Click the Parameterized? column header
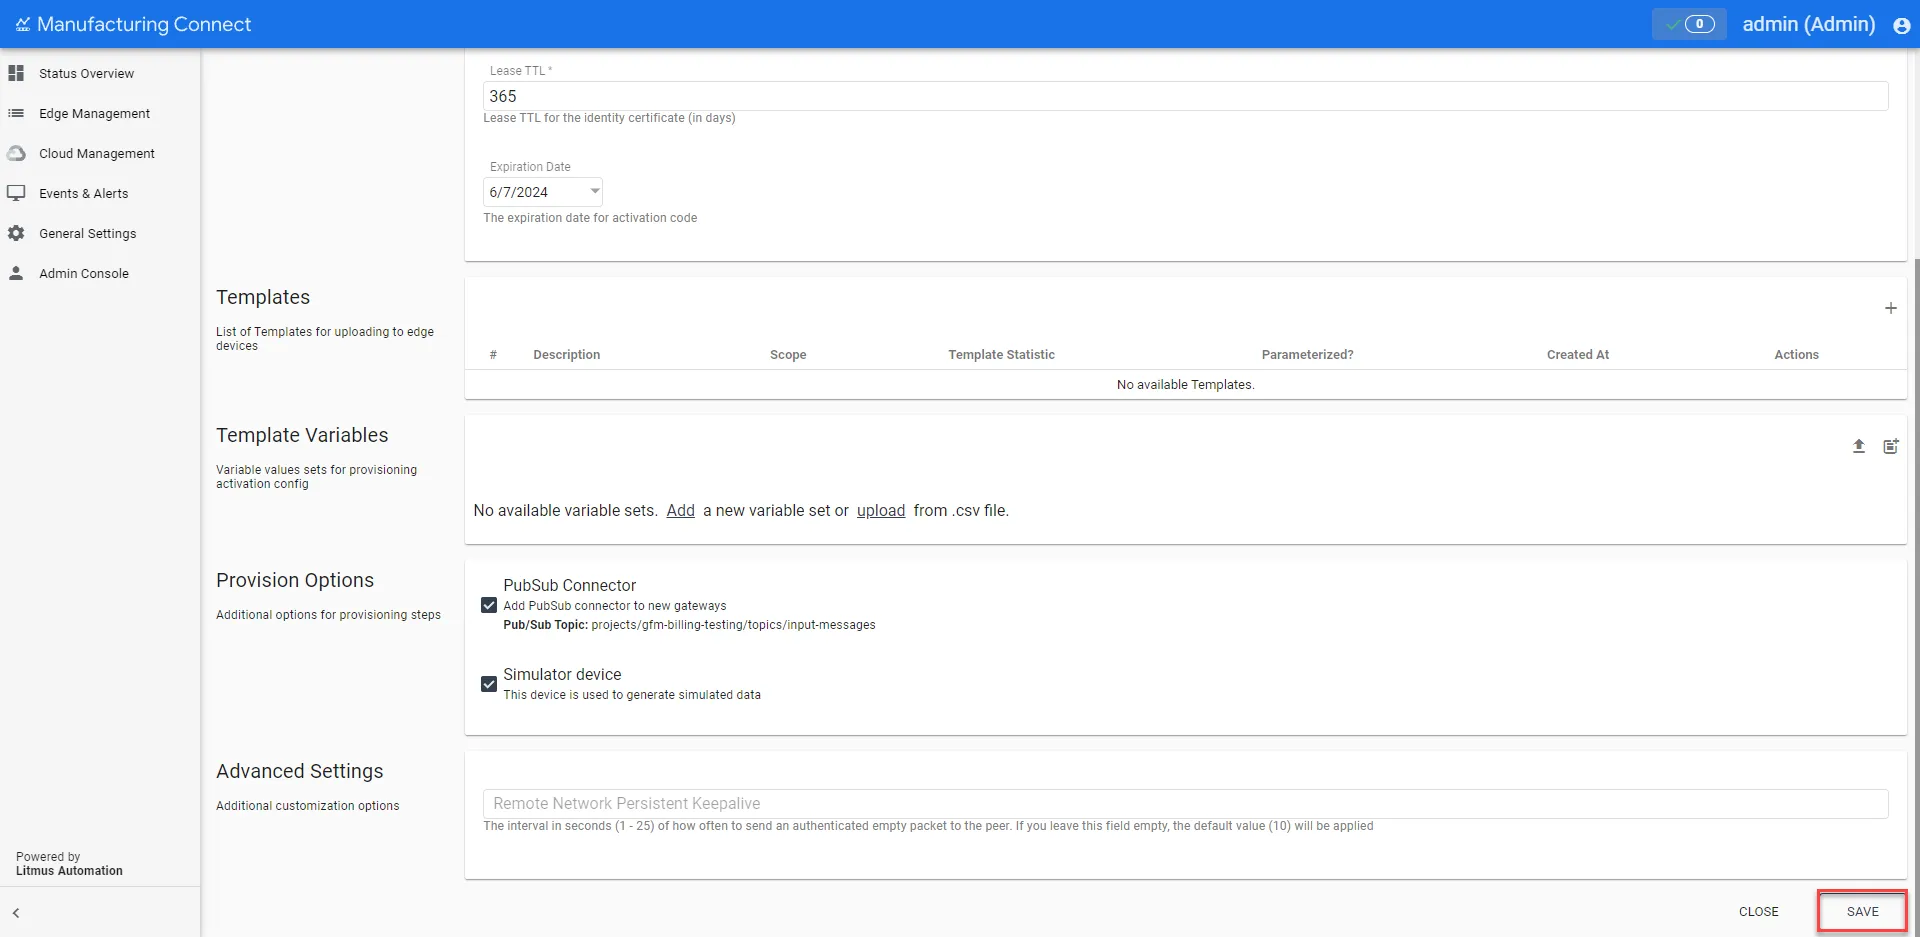The height and width of the screenshot is (937, 1920). [x=1307, y=354]
